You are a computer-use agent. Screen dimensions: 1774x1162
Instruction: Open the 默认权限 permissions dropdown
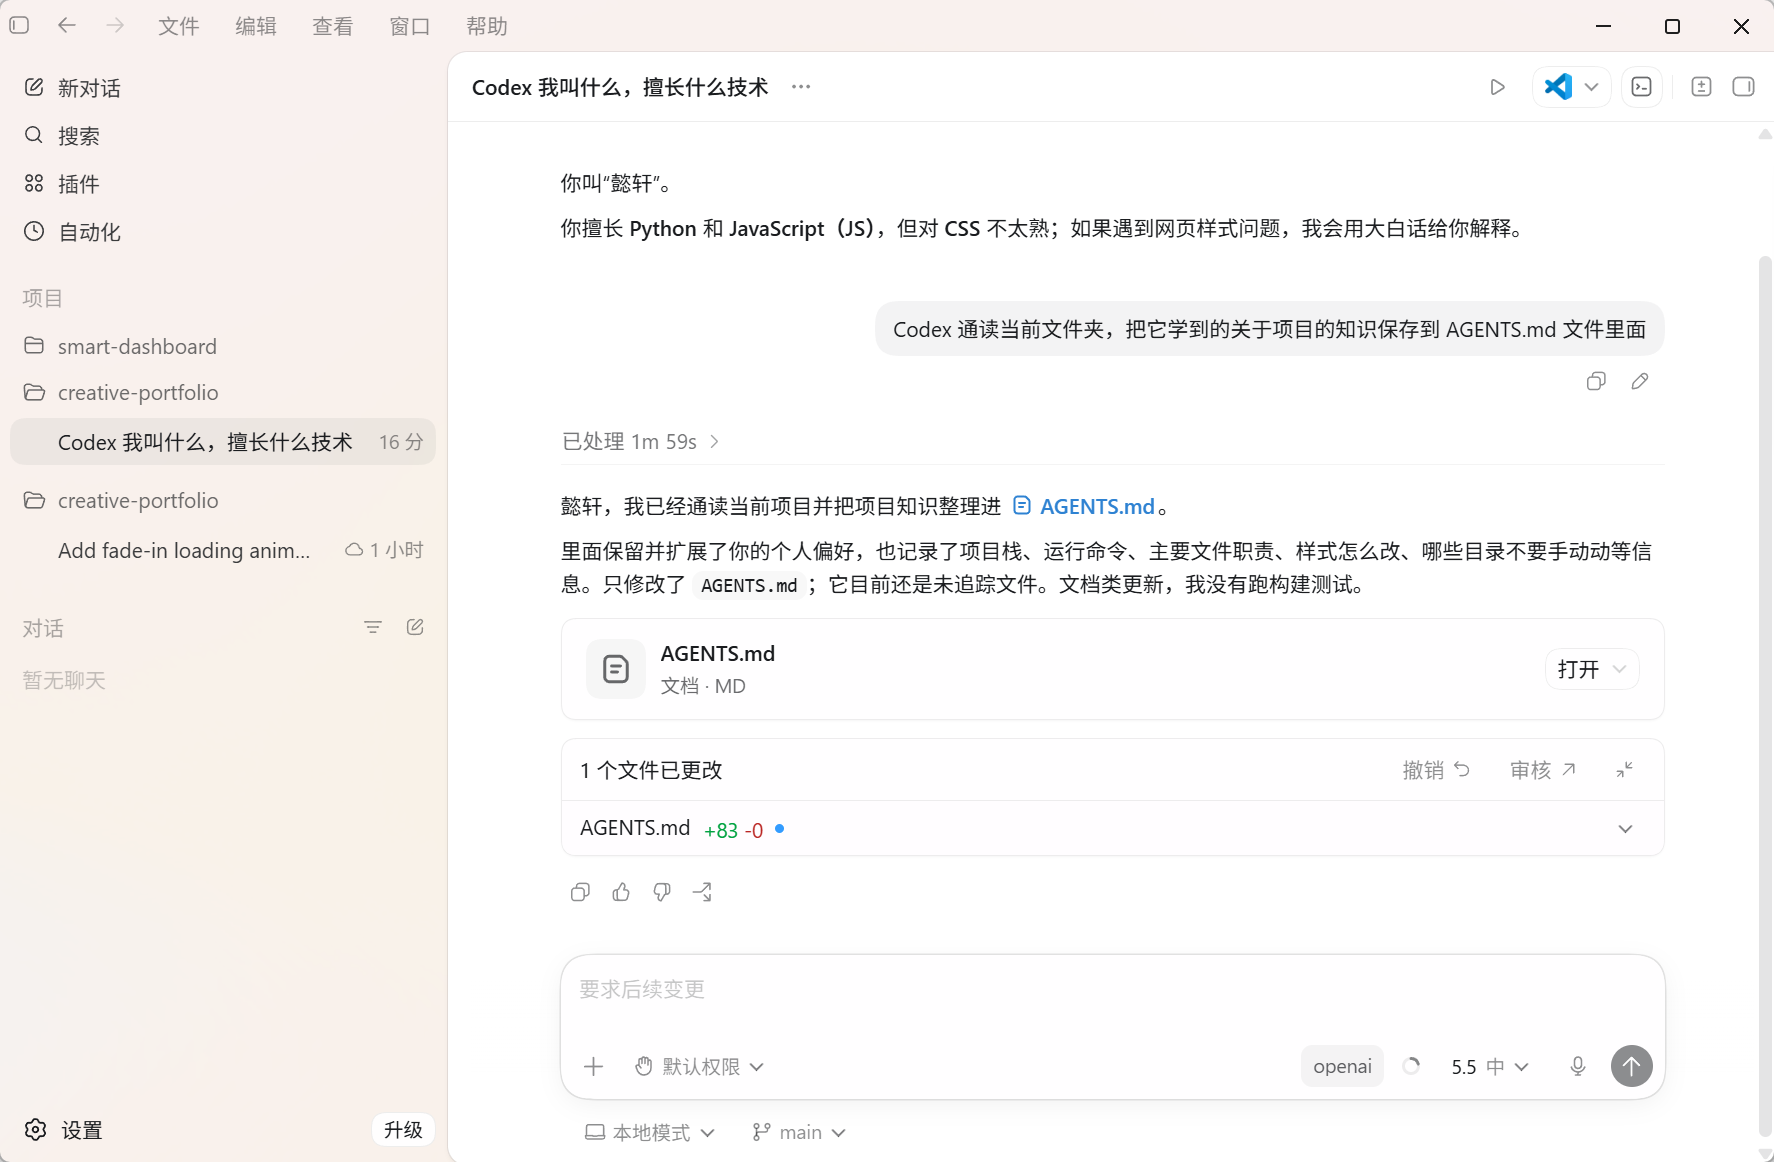700,1067
